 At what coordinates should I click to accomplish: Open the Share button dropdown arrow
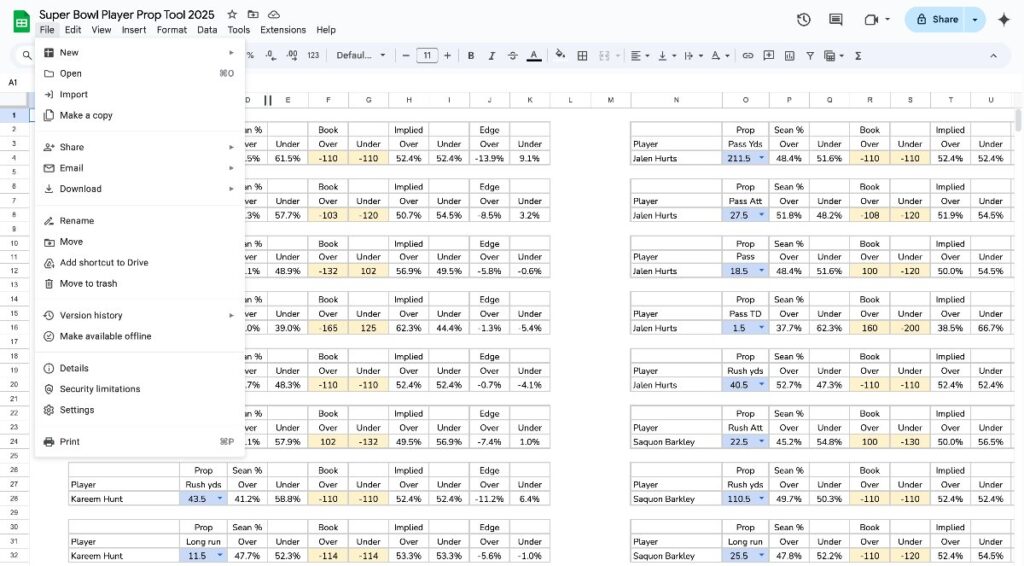coord(975,20)
